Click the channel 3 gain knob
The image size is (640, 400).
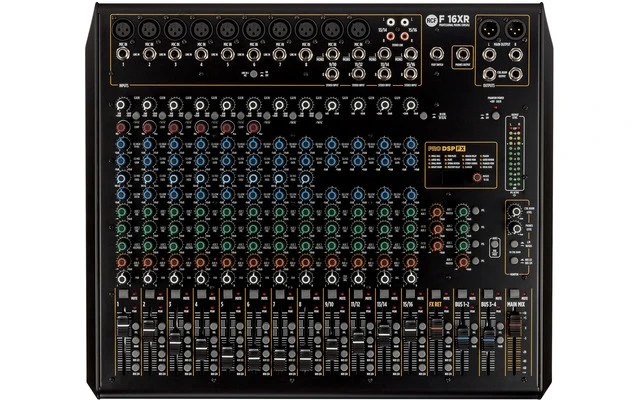click(173, 105)
